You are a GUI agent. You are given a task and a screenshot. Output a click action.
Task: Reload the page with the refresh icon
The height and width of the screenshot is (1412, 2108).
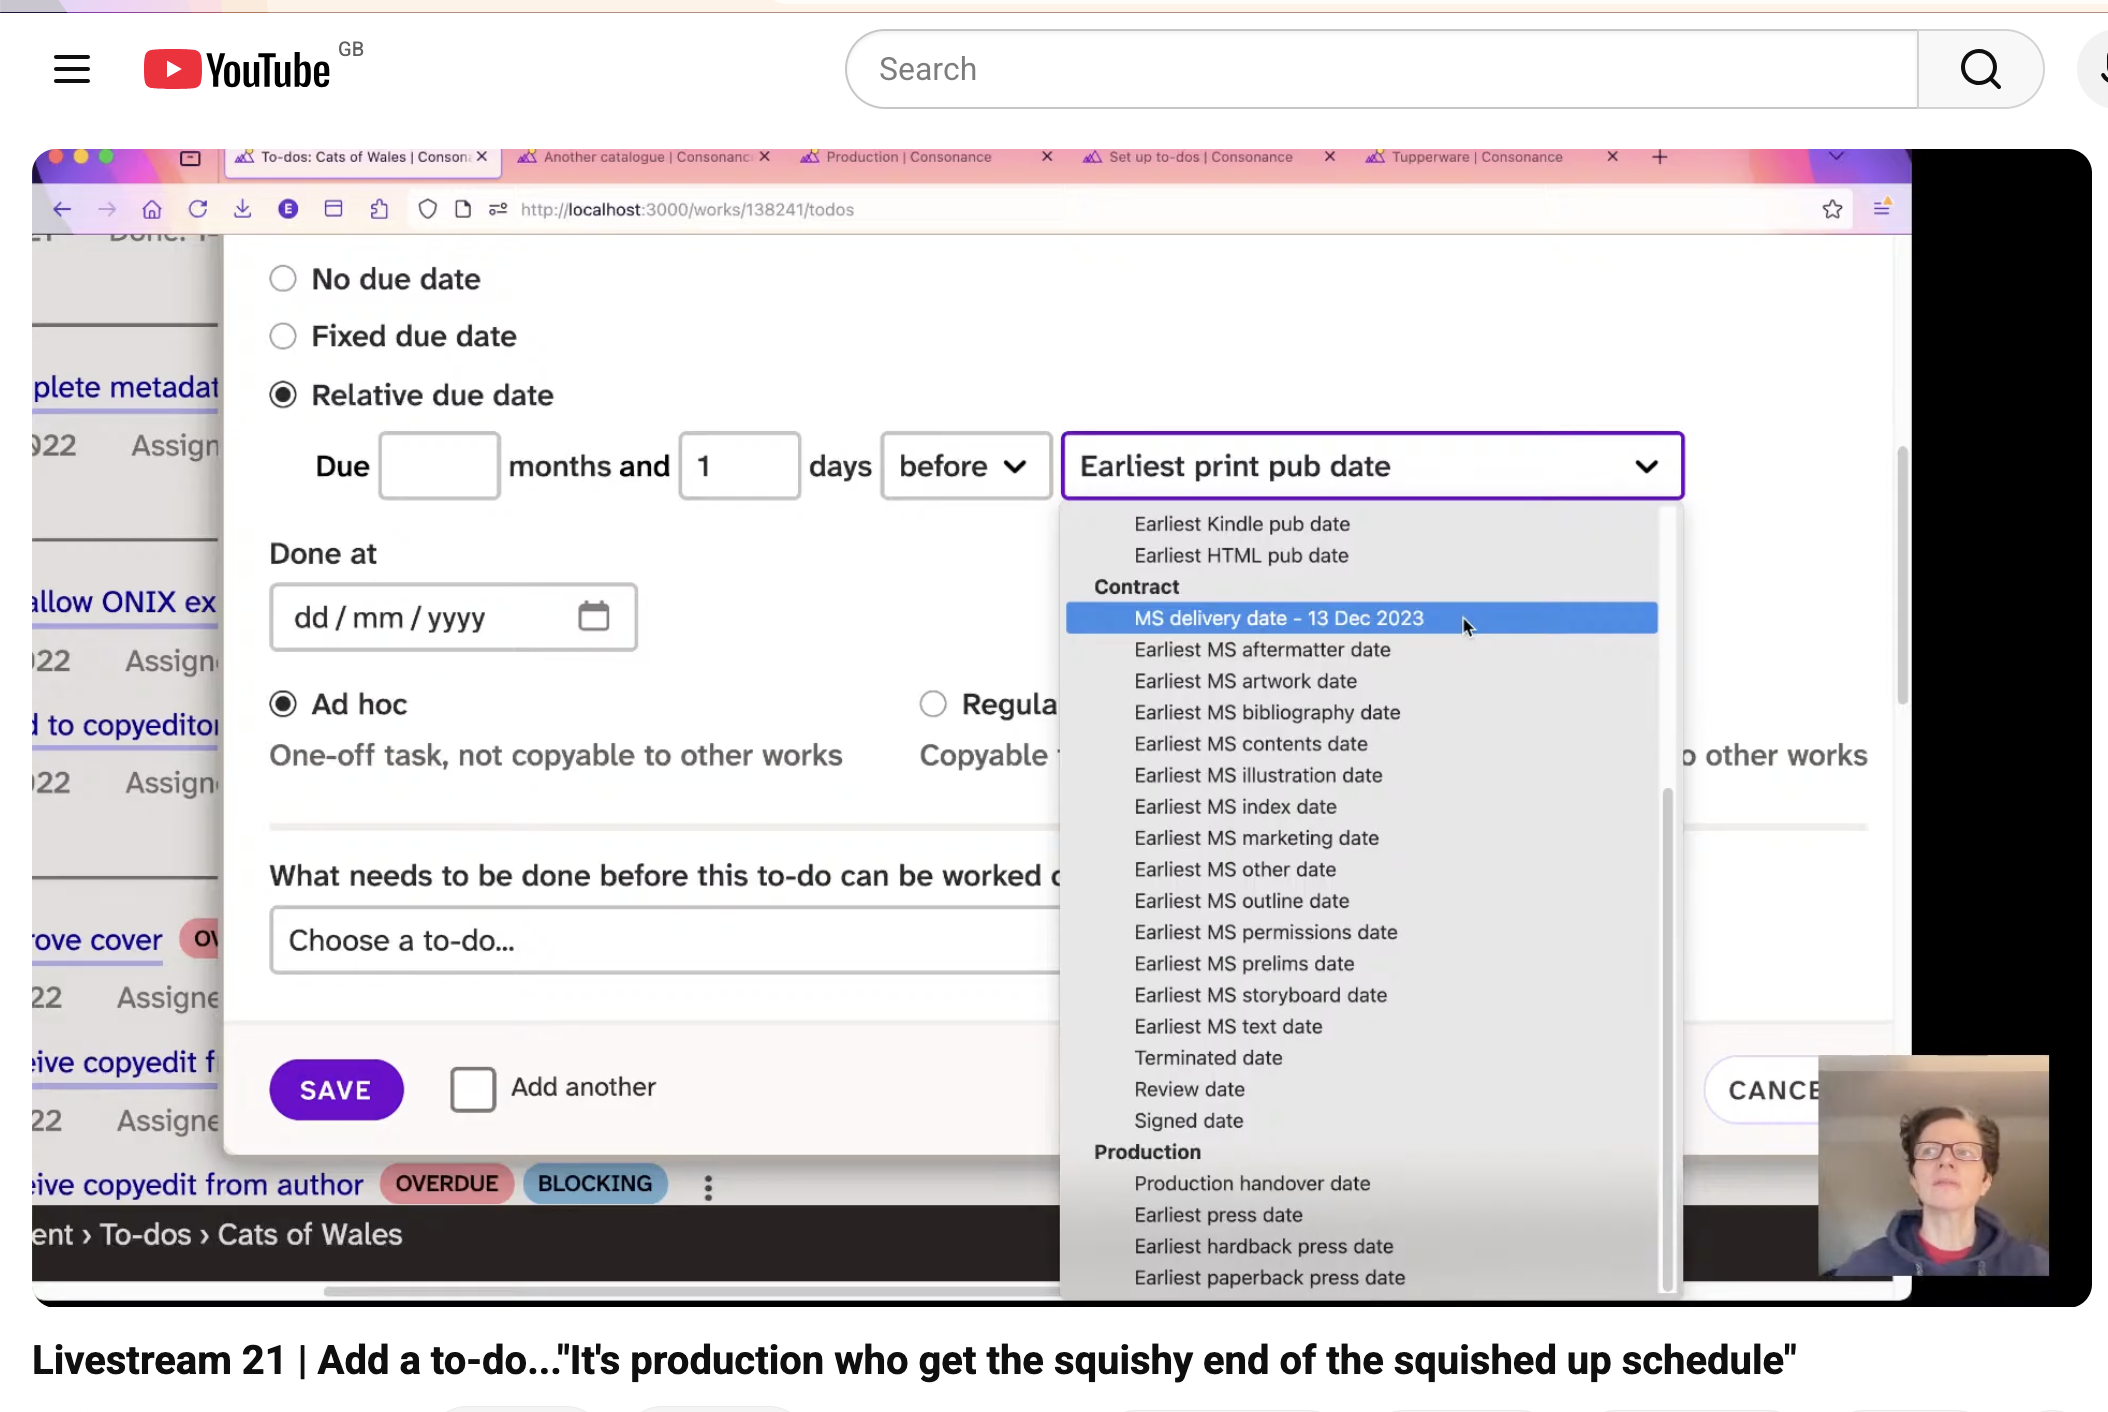(198, 209)
